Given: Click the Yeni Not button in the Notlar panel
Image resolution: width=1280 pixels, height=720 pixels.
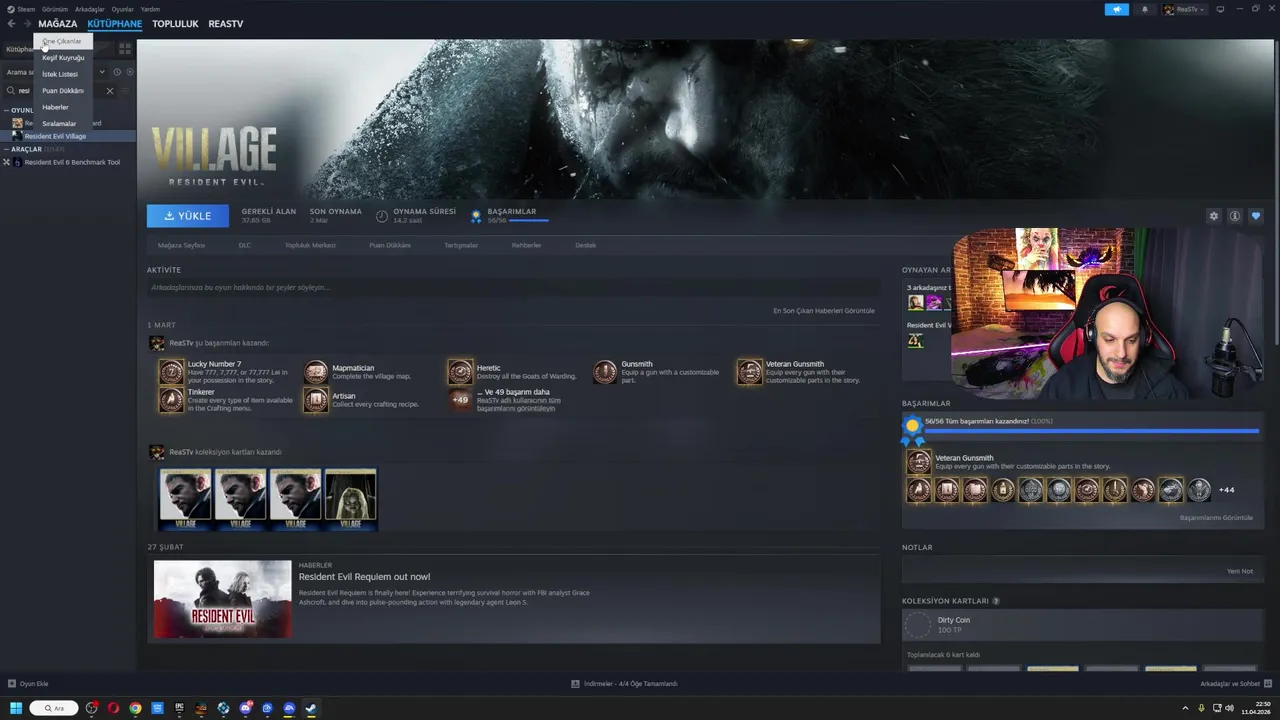Looking at the screenshot, I should point(1240,571).
